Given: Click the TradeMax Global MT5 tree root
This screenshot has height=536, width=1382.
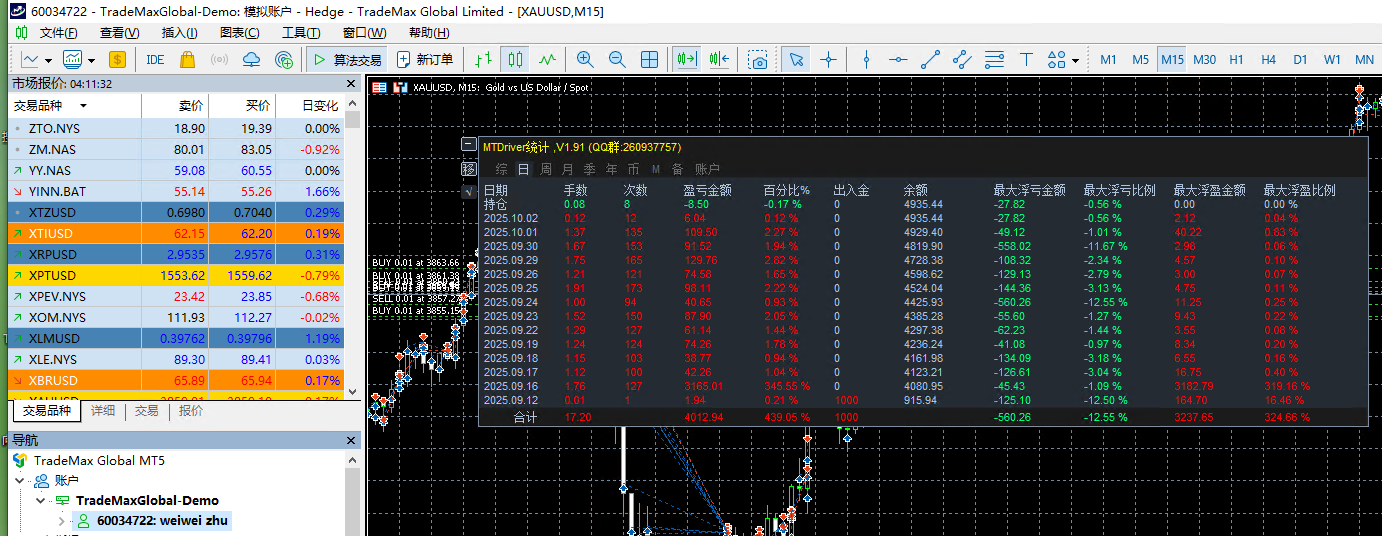Looking at the screenshot, I should pyautogui.click(x=99, y=461).
